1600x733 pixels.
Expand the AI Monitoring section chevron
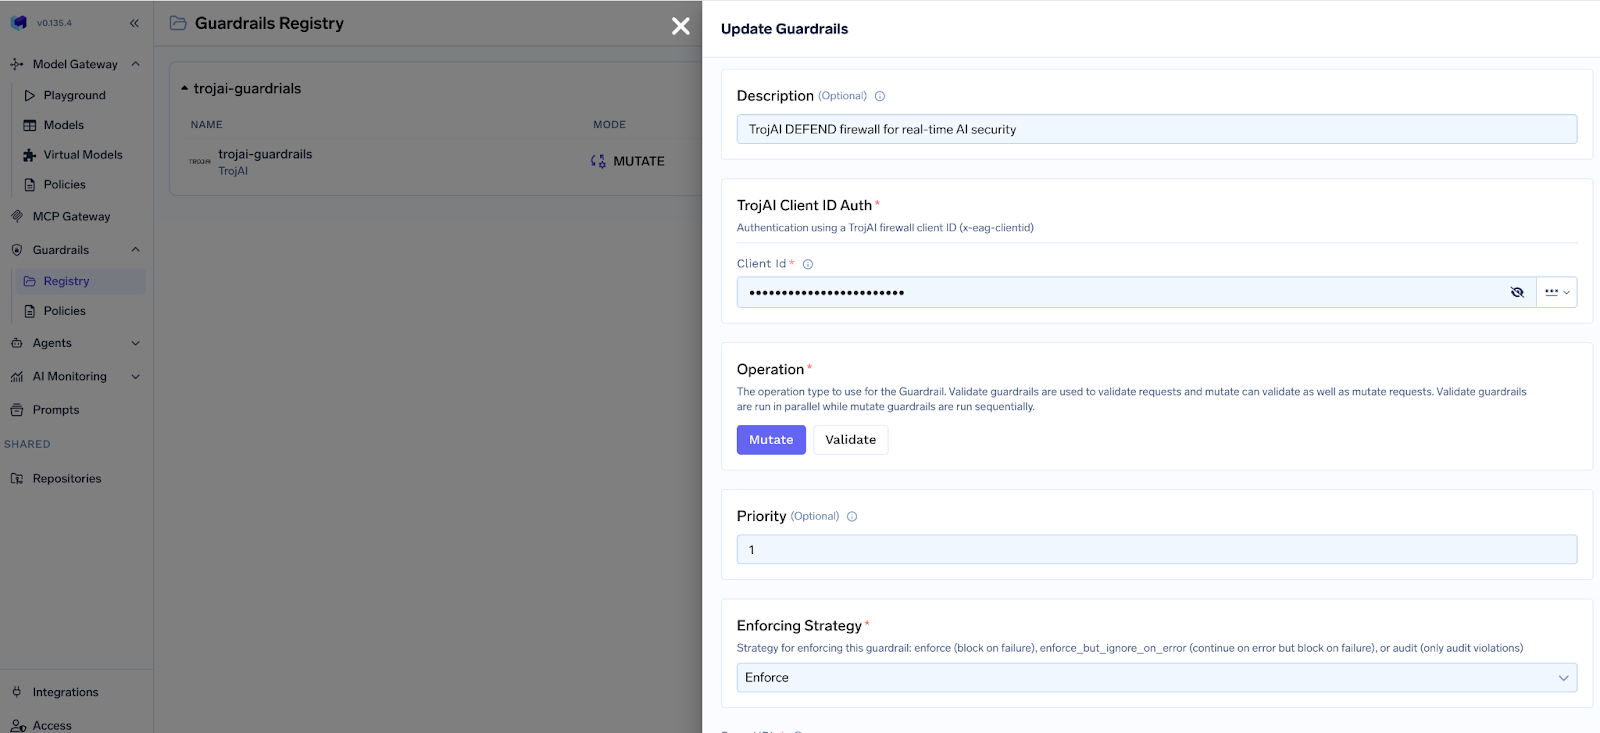tap(136, 377)
